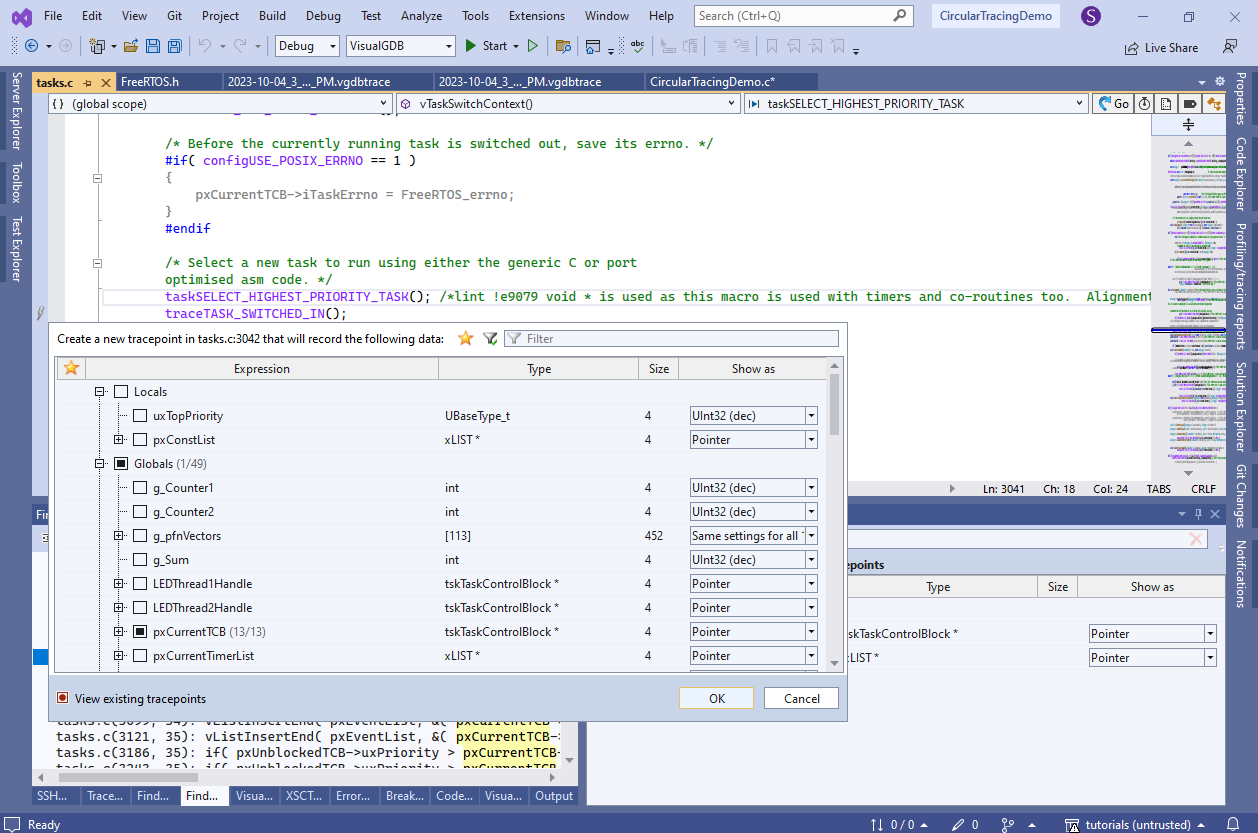1258x833 pixels.
Task: Click the New Project toolbar icon
Action: (97, 46)
